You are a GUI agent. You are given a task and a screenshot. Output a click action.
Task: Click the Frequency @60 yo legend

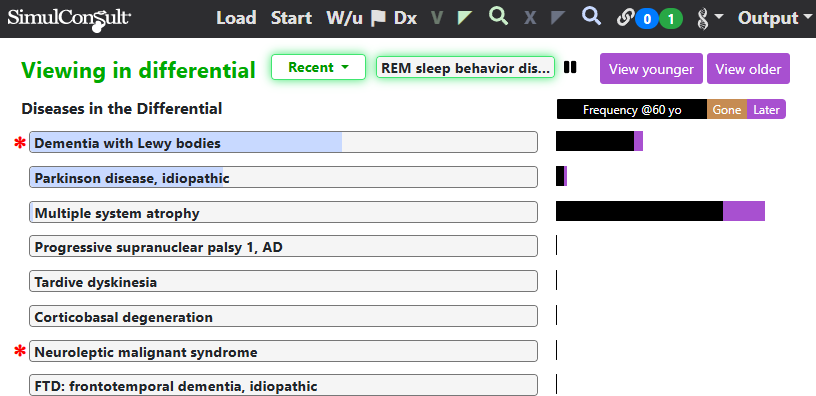click(632, 110)
